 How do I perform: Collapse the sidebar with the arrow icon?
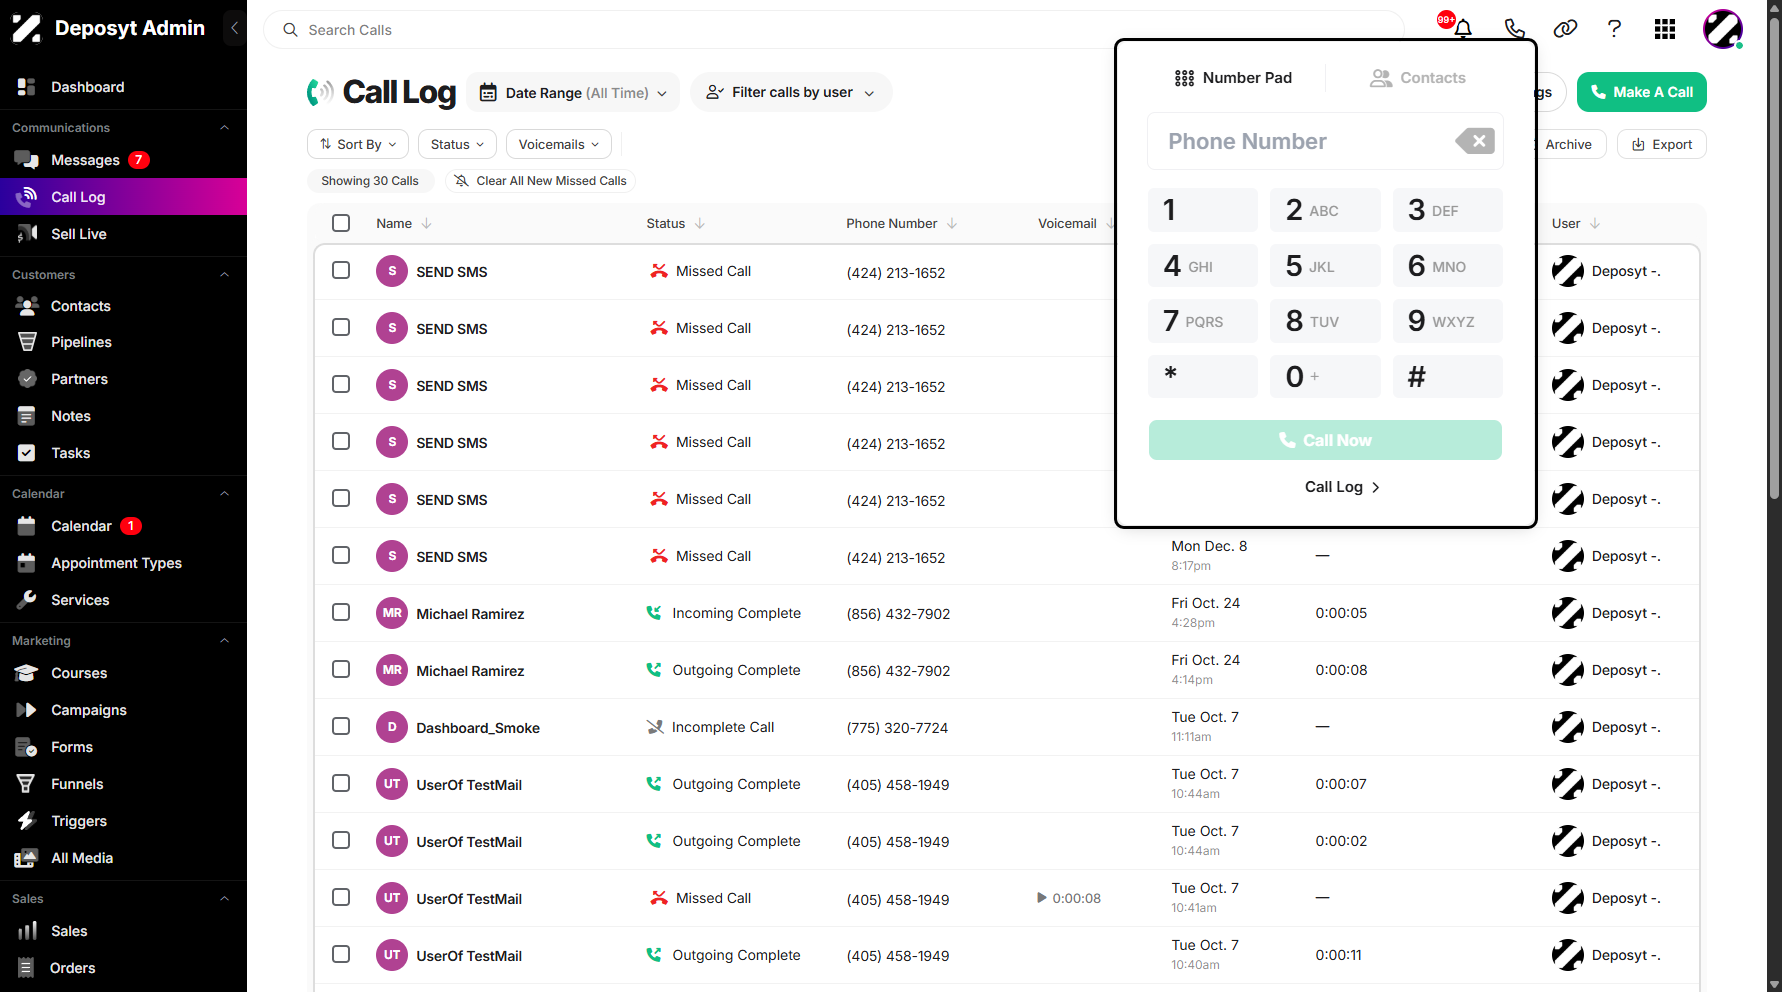click(x=234, y=28)
